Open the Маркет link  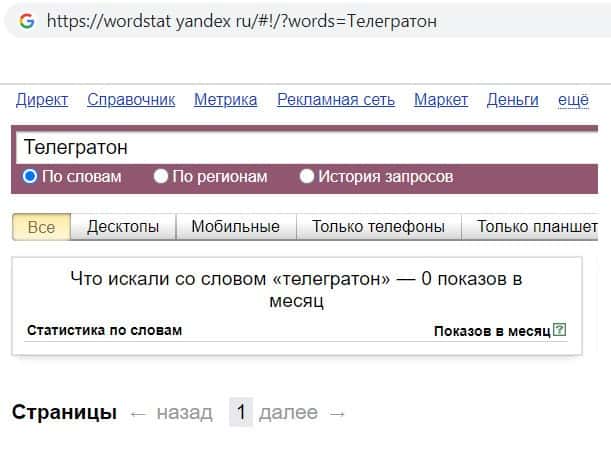[x=441, y=99]
